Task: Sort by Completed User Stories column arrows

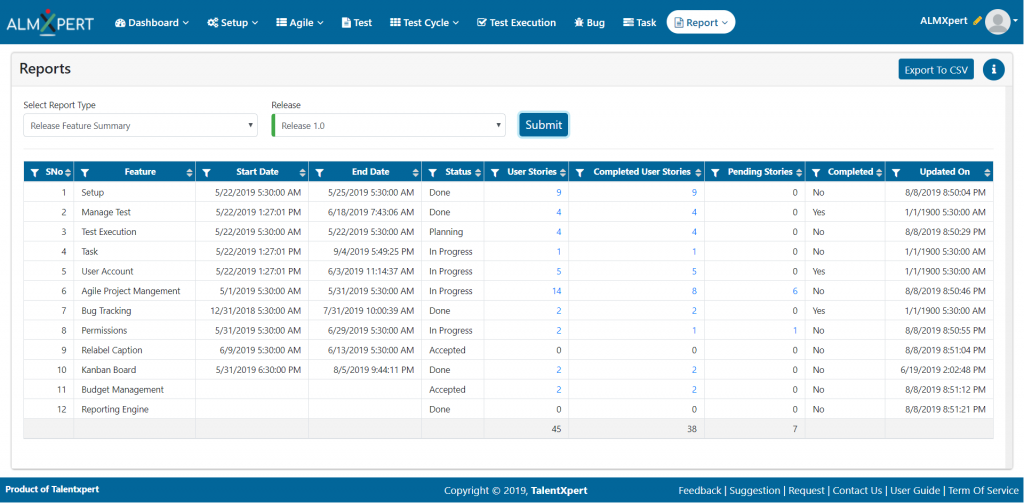Action: pyautogui.click(x=698, y=172)
